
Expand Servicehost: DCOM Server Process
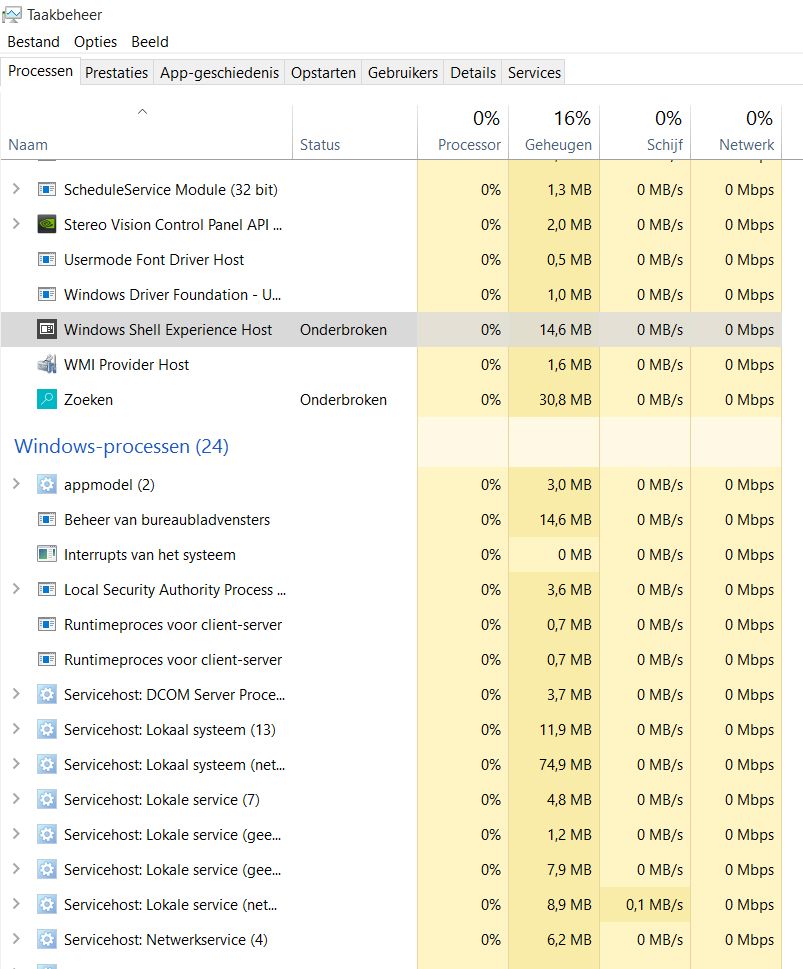(17, 694)
